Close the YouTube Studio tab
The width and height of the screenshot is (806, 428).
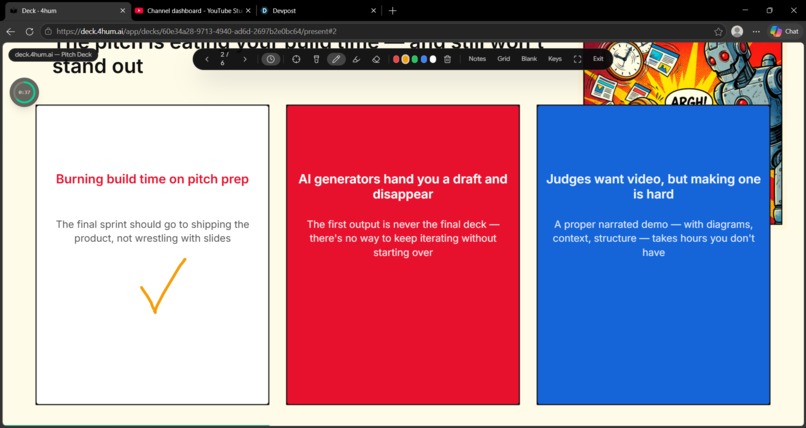248,10
